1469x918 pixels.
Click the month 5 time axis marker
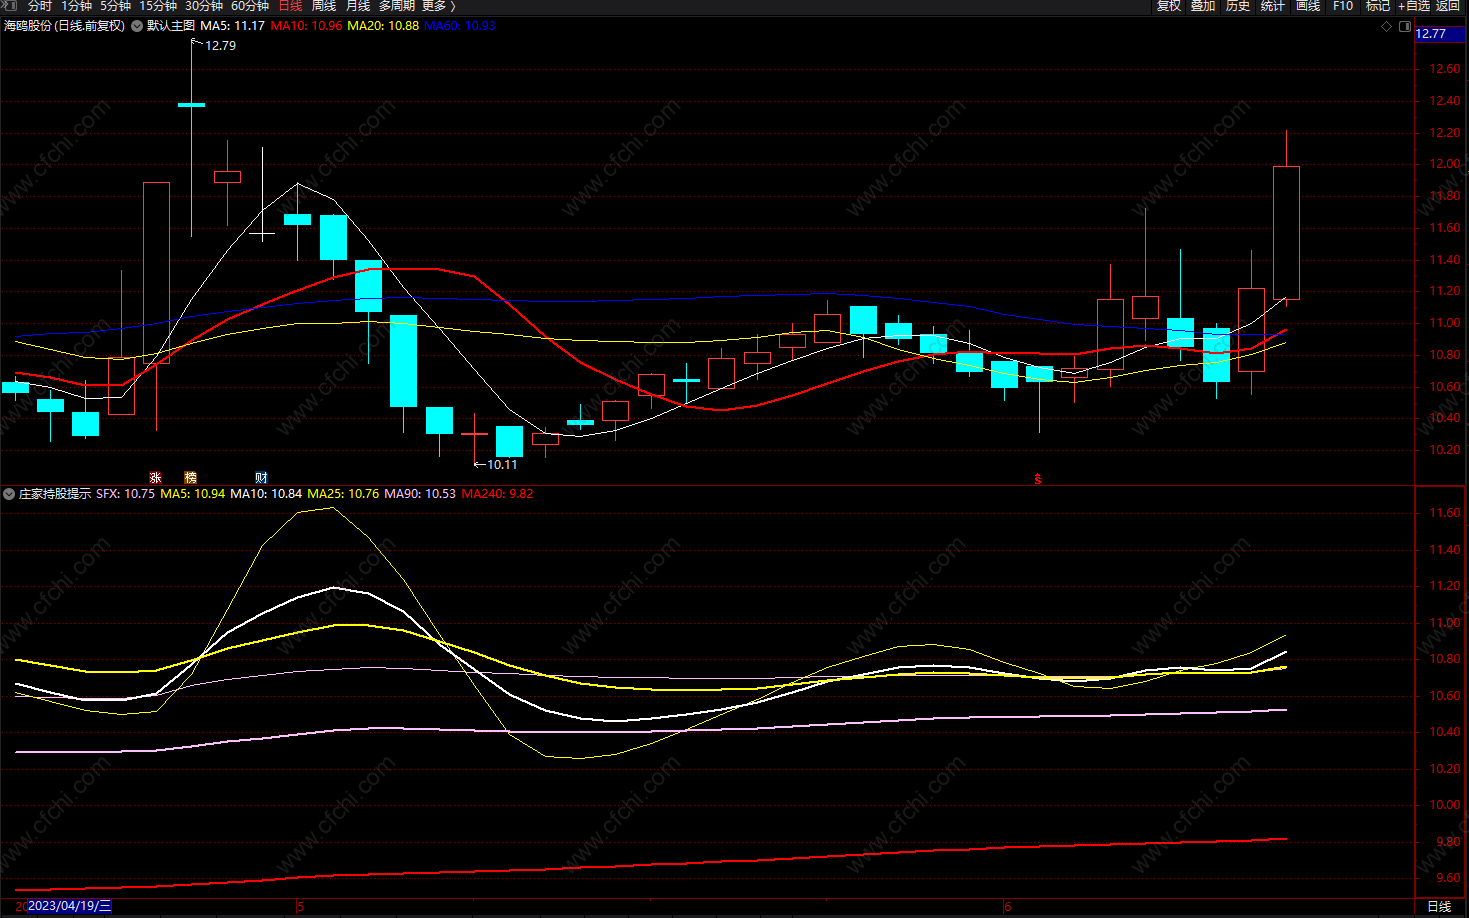pos(300,906)
